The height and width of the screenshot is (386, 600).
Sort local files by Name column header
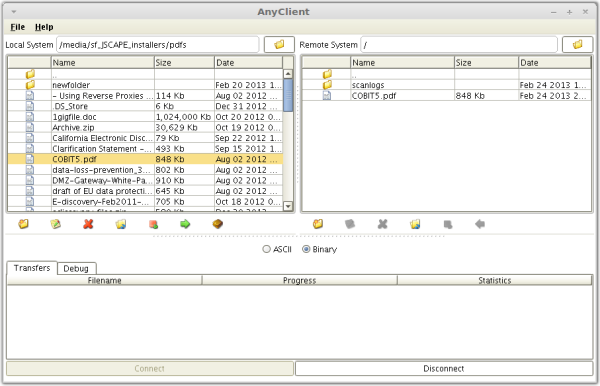(x=103, y=62)
